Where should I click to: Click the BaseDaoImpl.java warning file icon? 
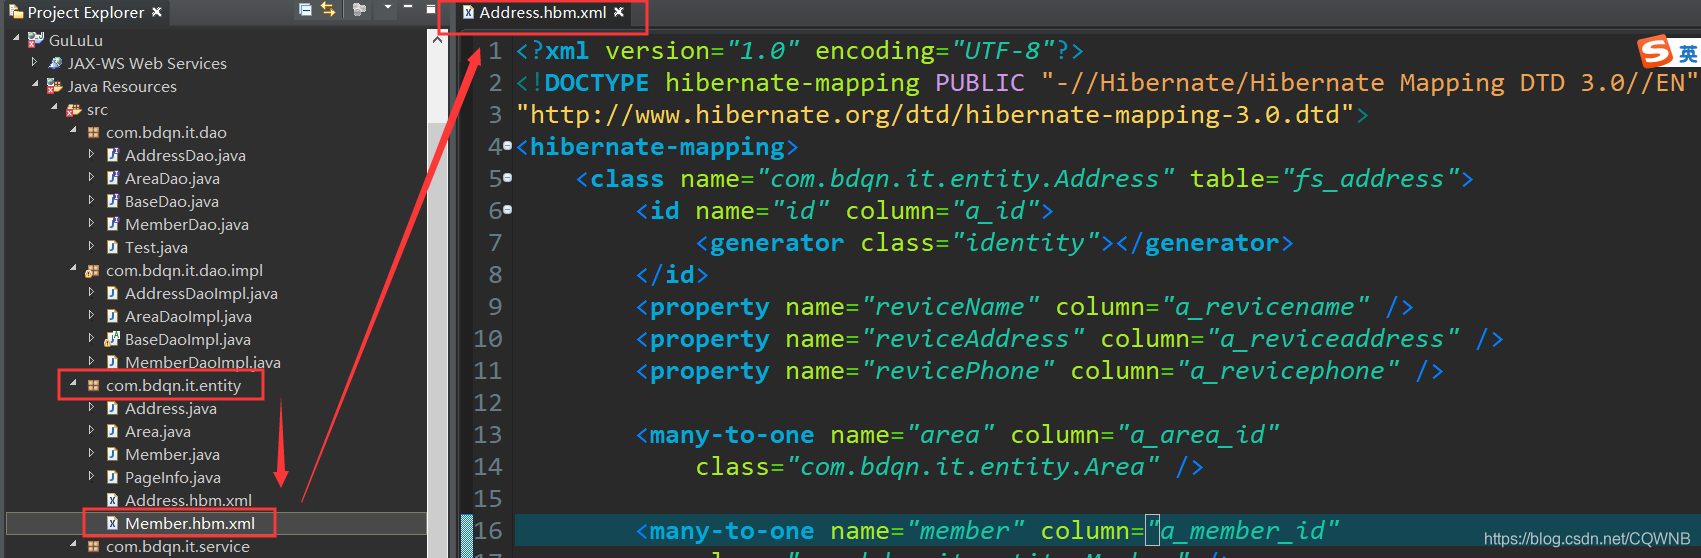pos(112,339)
